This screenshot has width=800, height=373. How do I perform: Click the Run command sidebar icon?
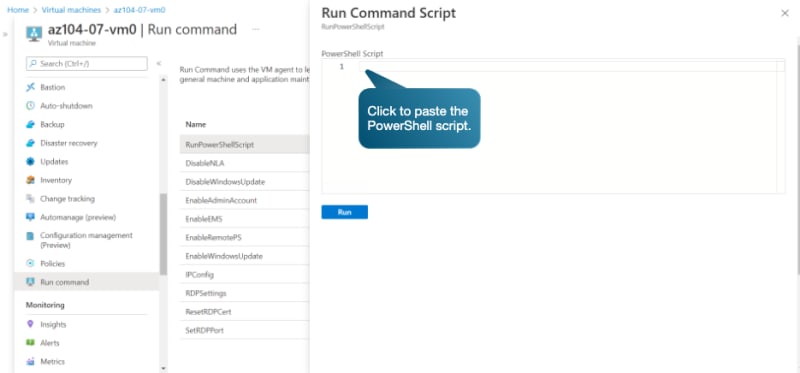coord(30,282)
